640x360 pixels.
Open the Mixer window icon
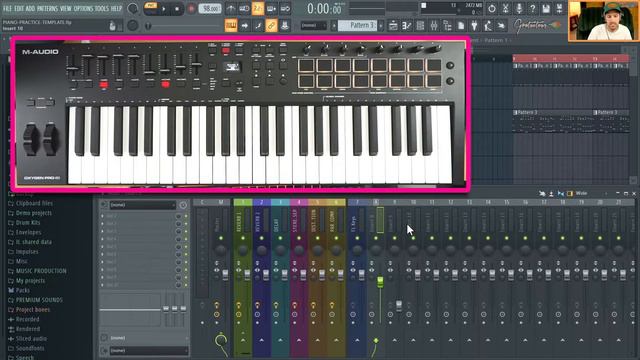434,26
